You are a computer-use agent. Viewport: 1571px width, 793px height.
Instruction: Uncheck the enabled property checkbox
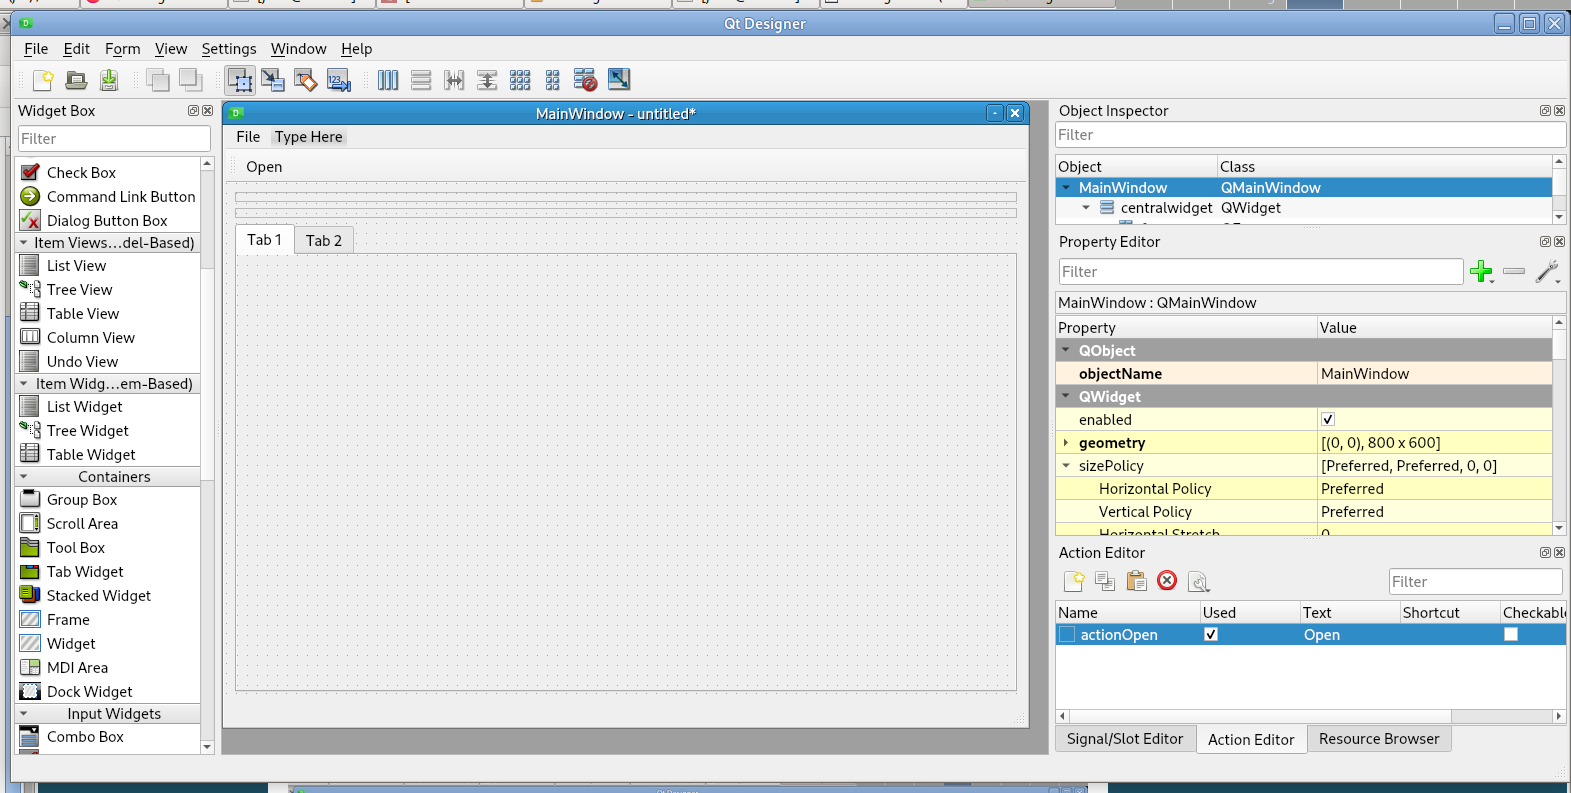1328,420
